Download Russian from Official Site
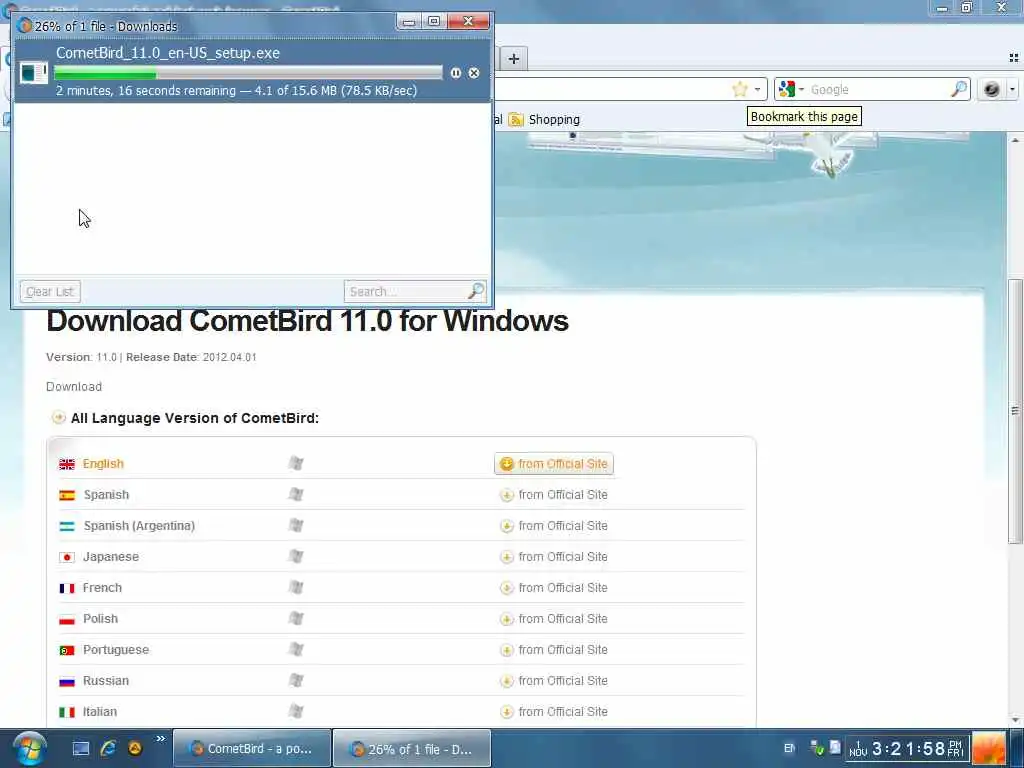This screenshot has width=1024, height=768. pyautogui.click(x=554, y=681)
